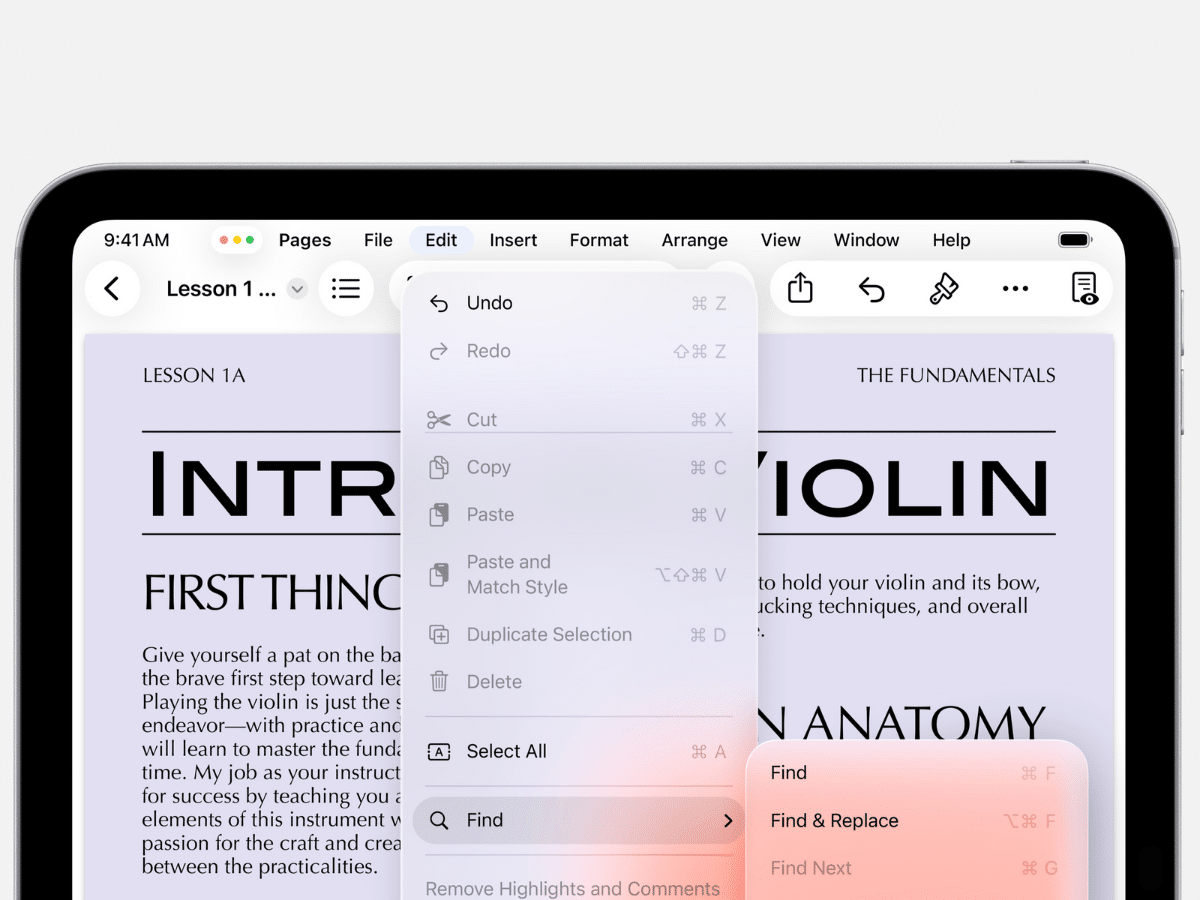This screenshot has width=1200, height=900.
Task: Open the File menu
Action: click(378, 240)
